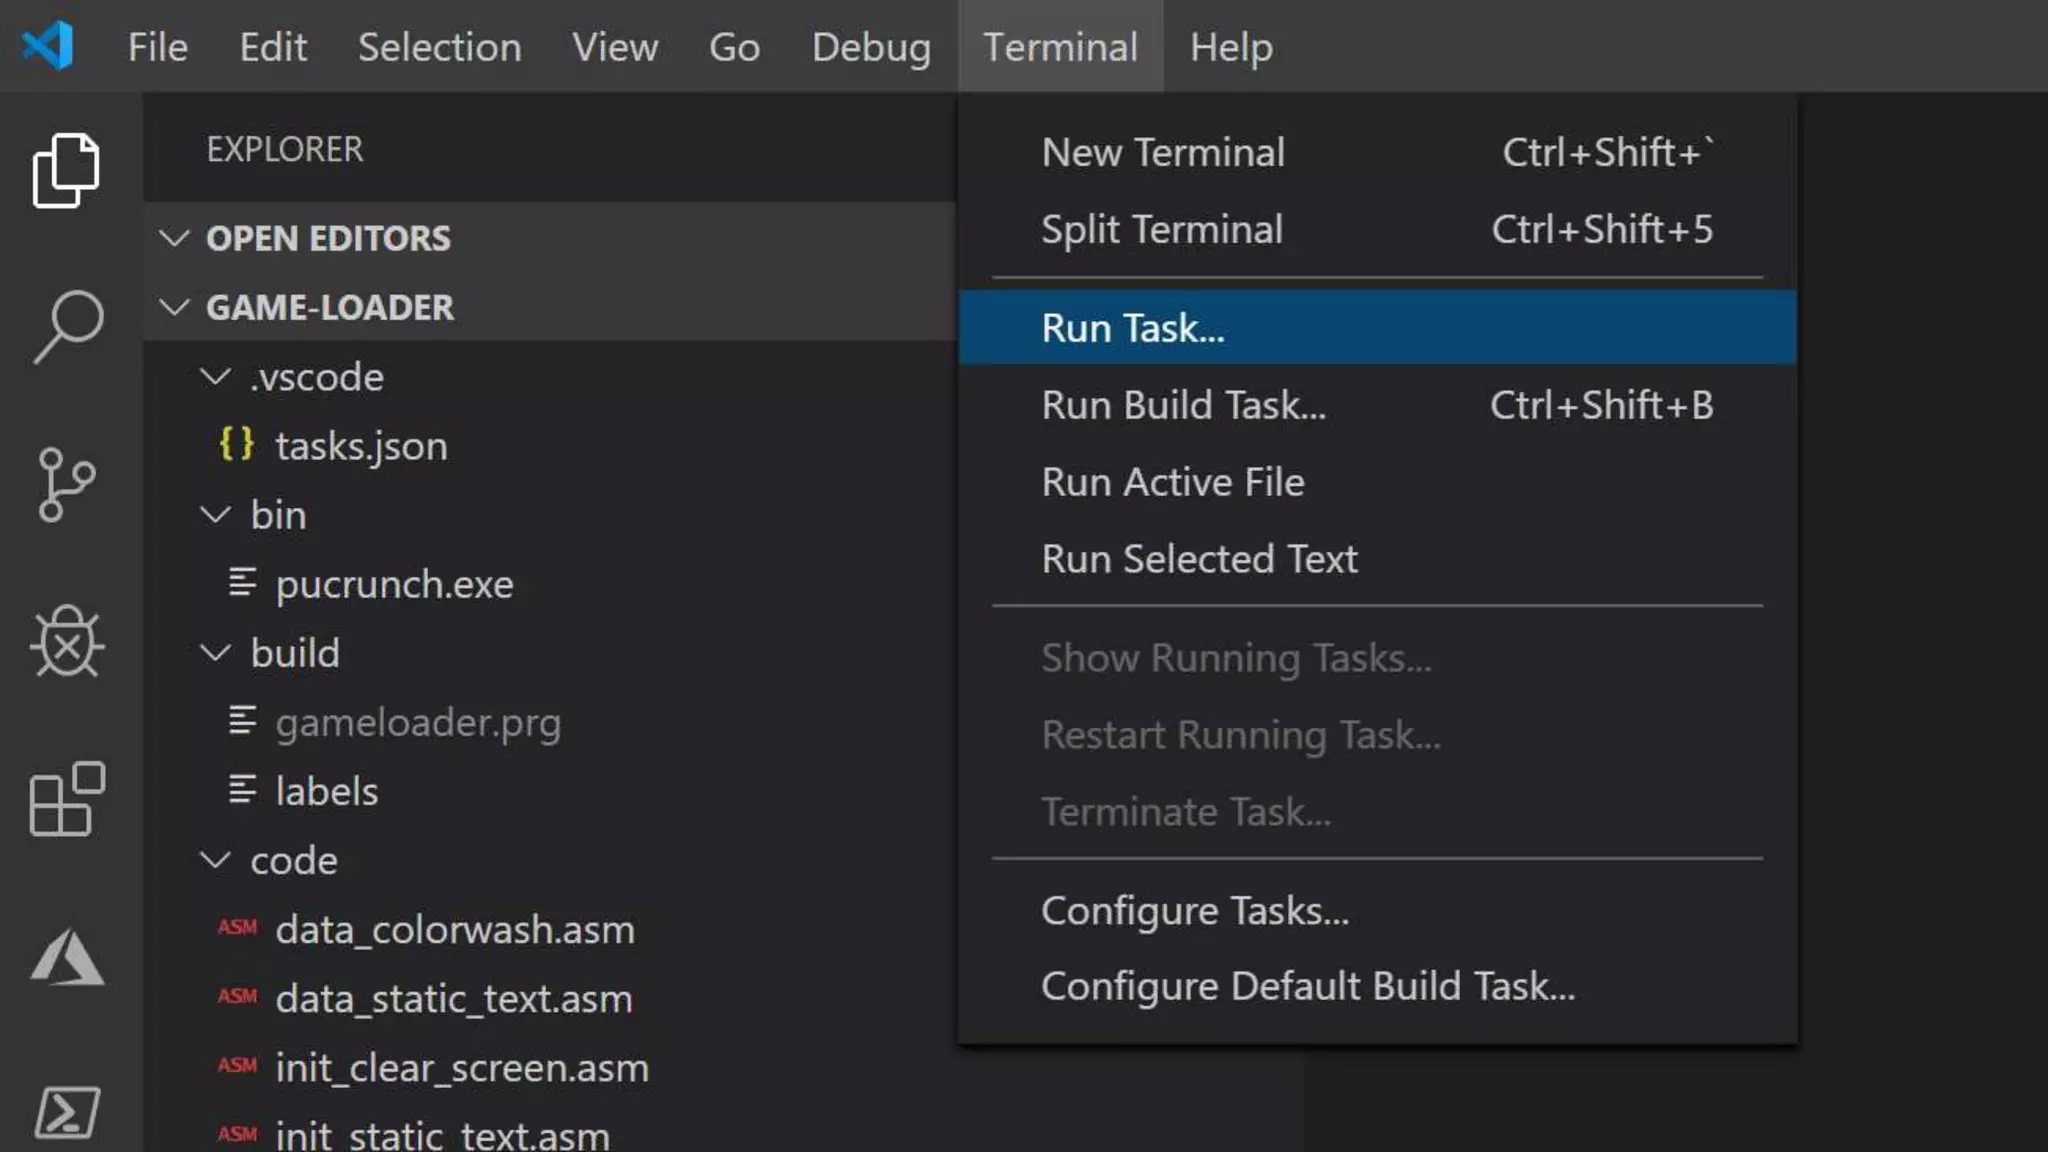Open the Source Control view icon
The width and height of the screenshot is (2048, 1152).
[66, 484]
